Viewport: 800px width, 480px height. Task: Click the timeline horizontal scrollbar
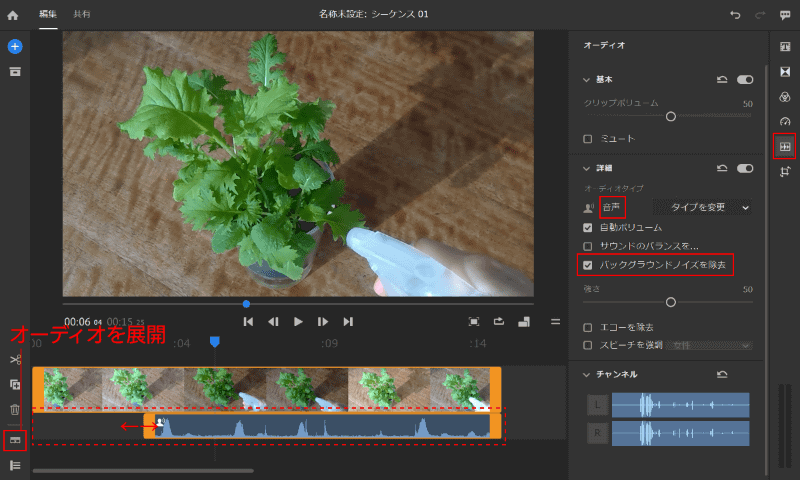pos(143,471)
